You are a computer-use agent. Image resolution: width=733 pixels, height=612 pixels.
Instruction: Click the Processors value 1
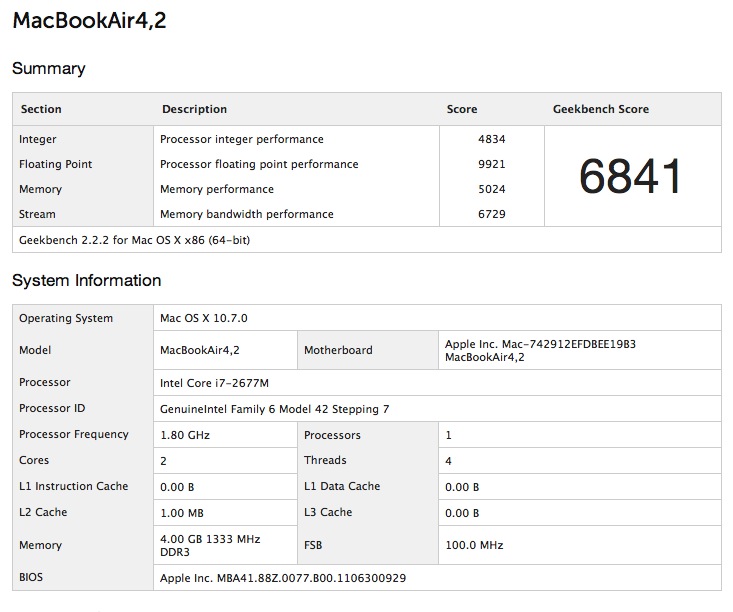coord(448,435)
